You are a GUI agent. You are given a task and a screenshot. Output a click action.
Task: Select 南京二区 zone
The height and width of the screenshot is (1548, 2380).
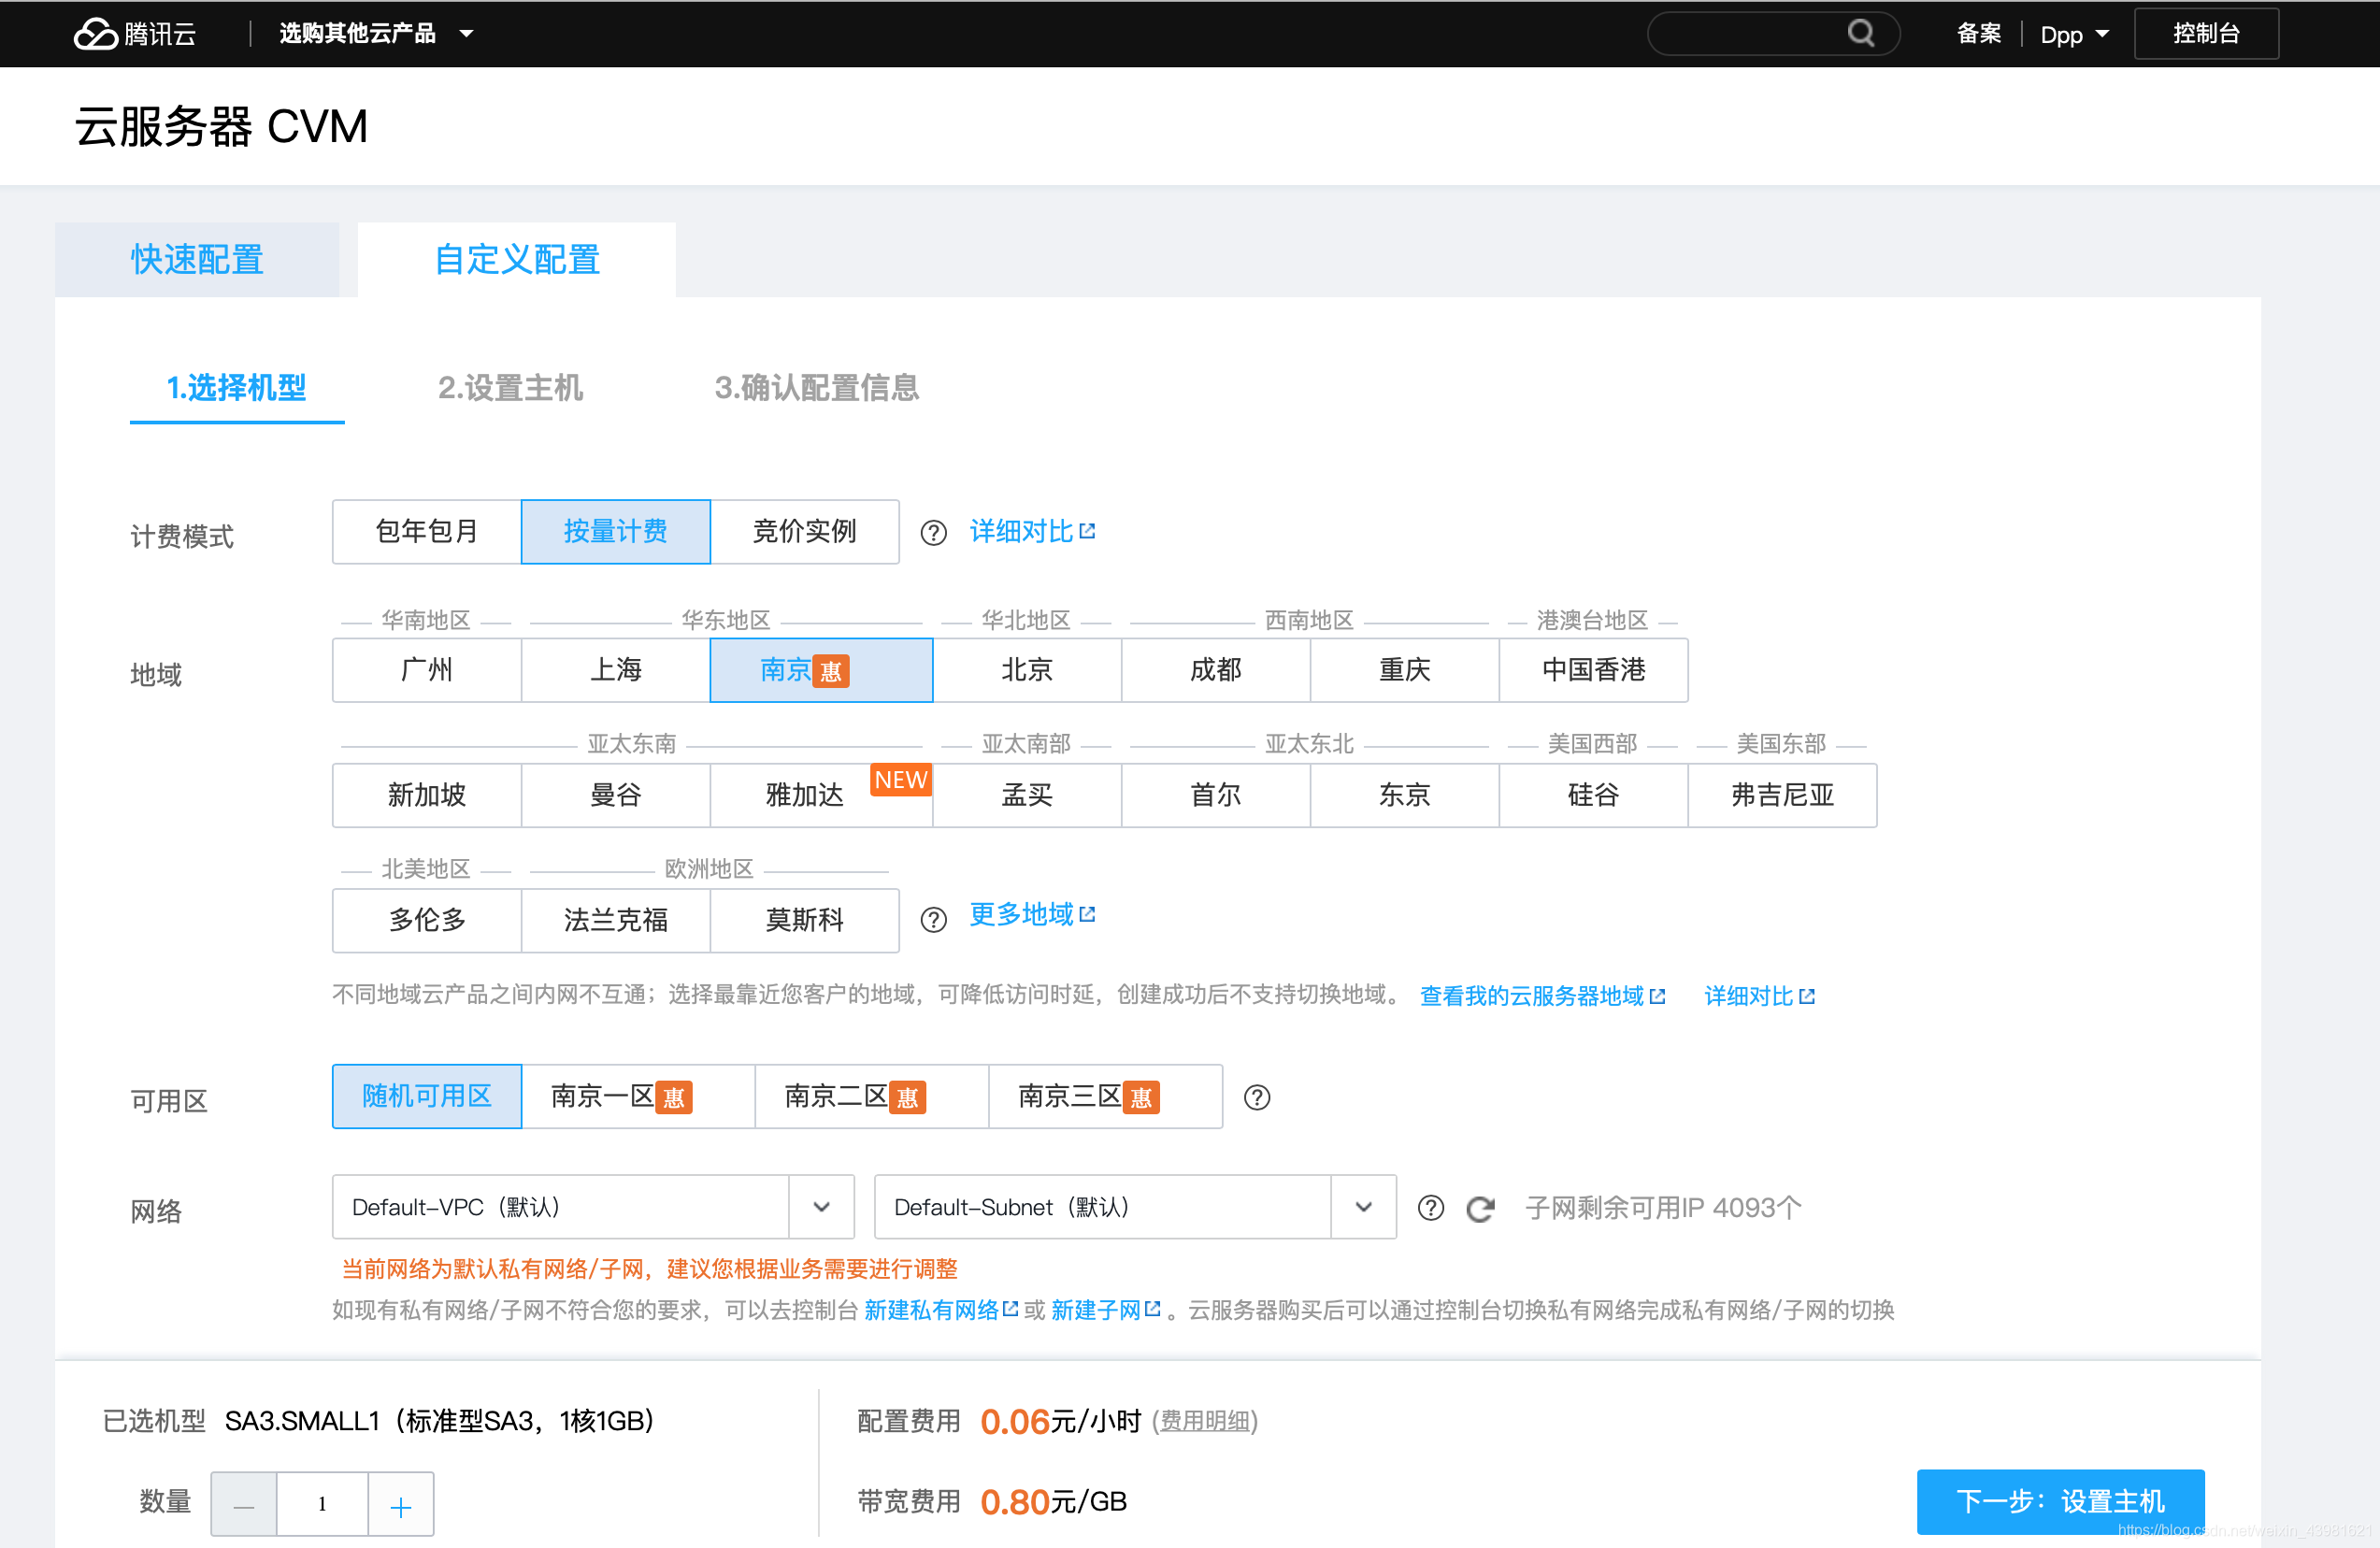(x=872, y=1097)
